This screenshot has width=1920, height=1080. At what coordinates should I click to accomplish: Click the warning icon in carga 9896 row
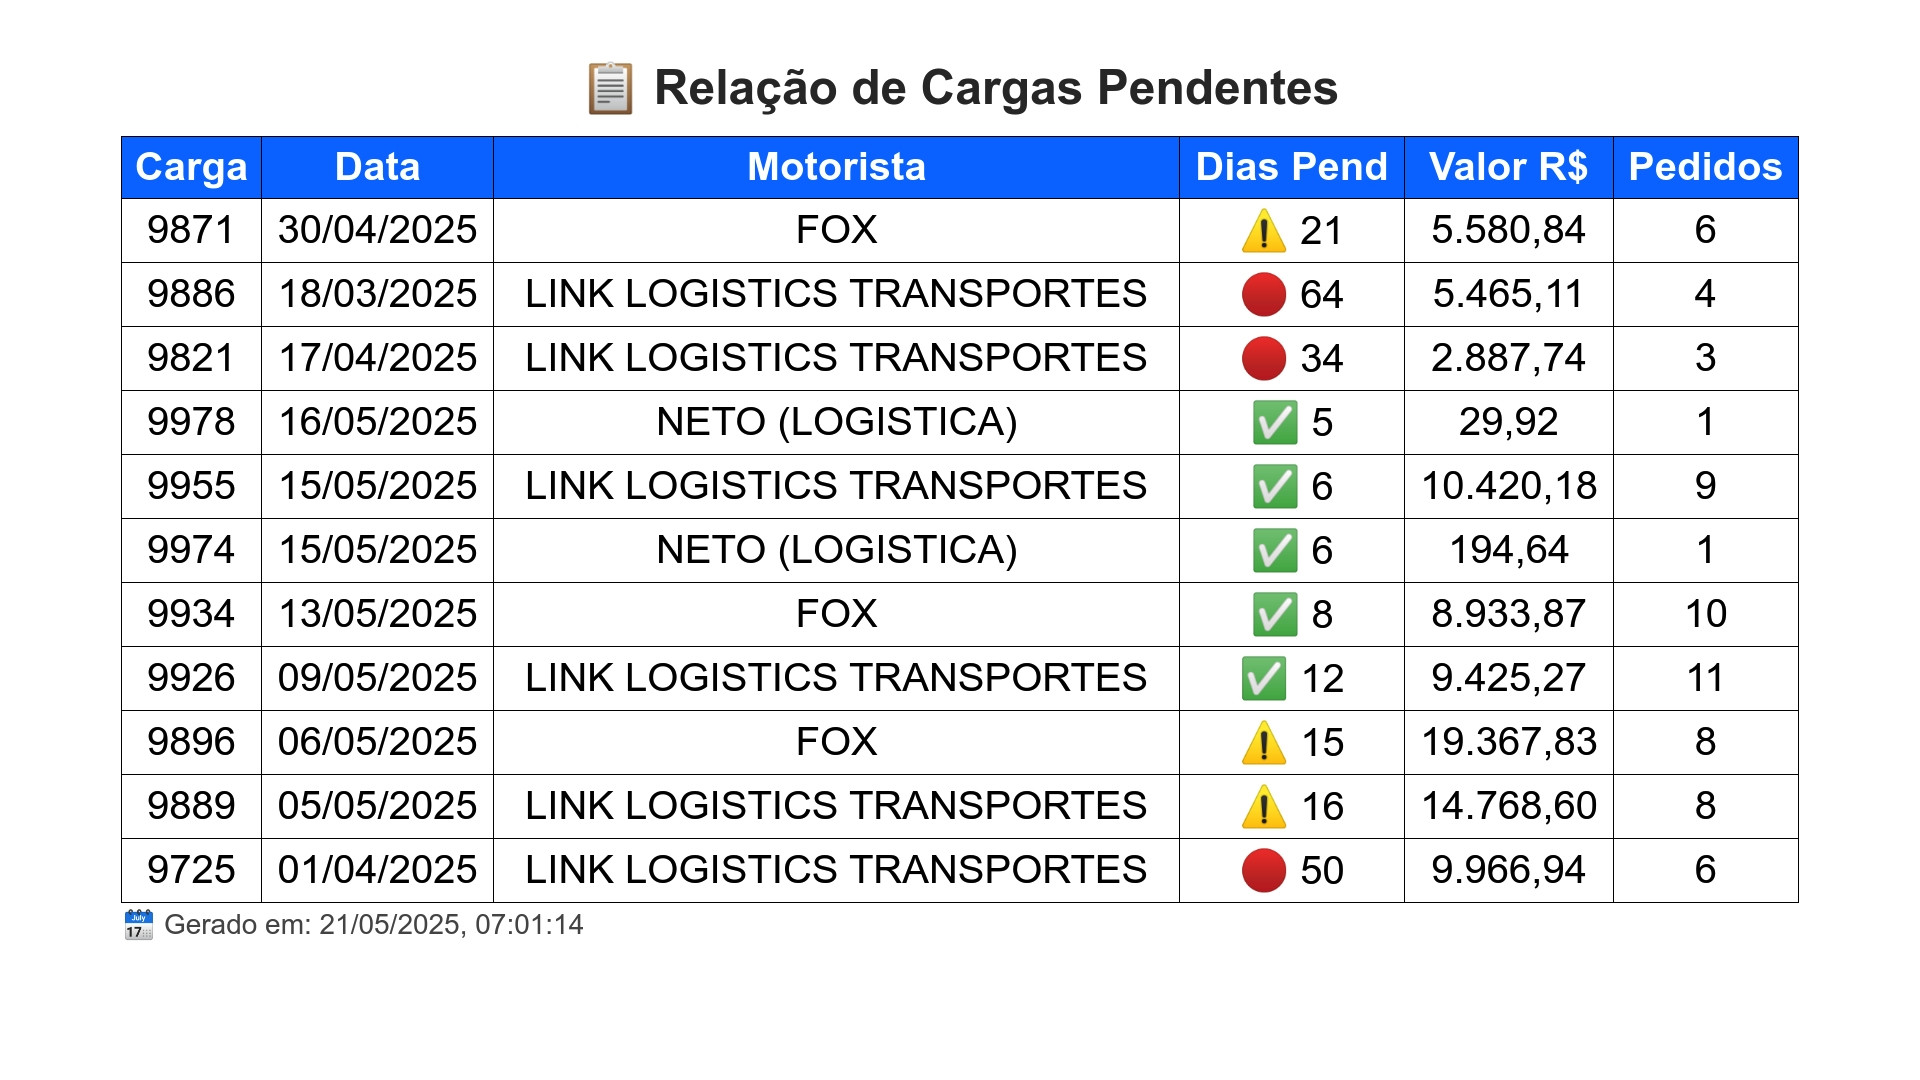coord(1264,743)
